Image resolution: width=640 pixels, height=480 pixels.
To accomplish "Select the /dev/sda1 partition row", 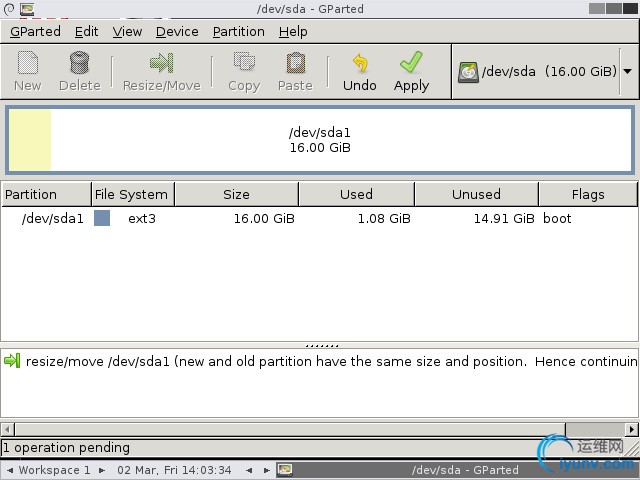I will pos(320,218).
